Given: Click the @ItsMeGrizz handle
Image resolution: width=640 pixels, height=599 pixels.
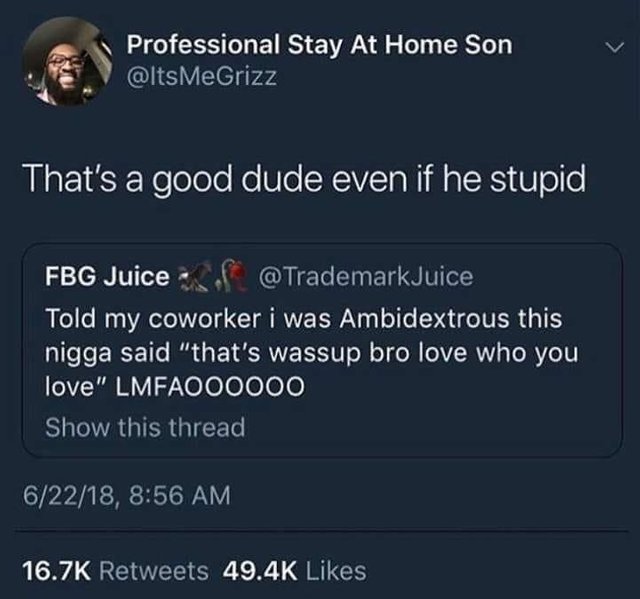Looking at the screenshot, I should tap(202, 76).
